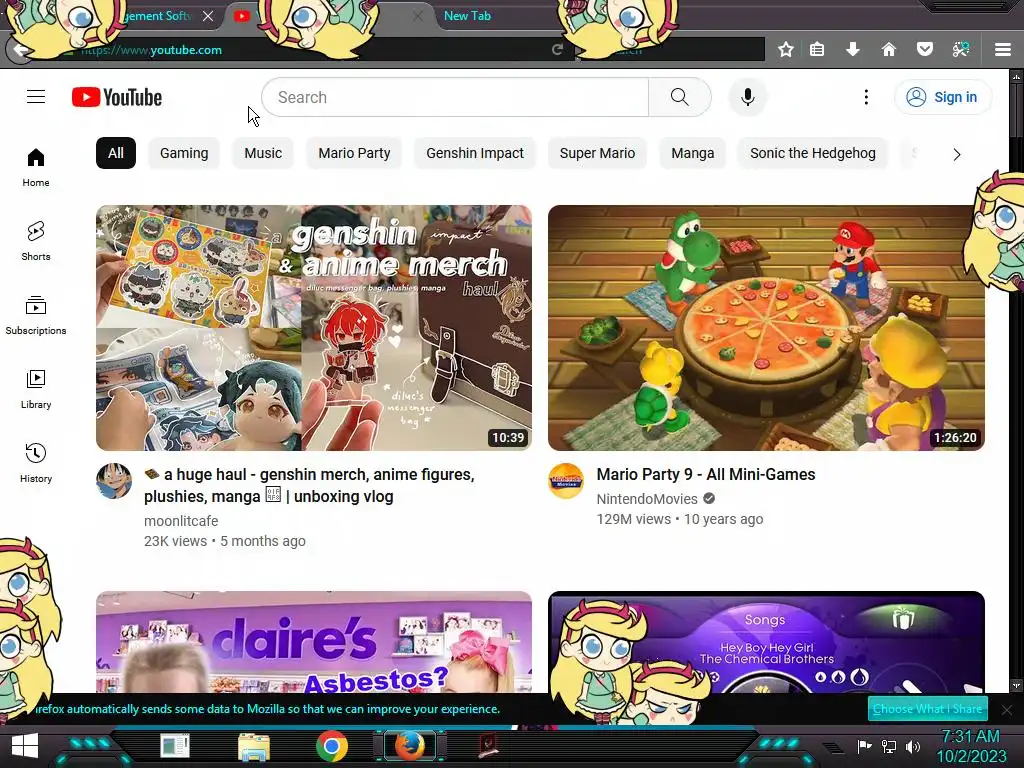Switch to the New Tab browser tab
1024x768 pixels.
pos(467,16)
